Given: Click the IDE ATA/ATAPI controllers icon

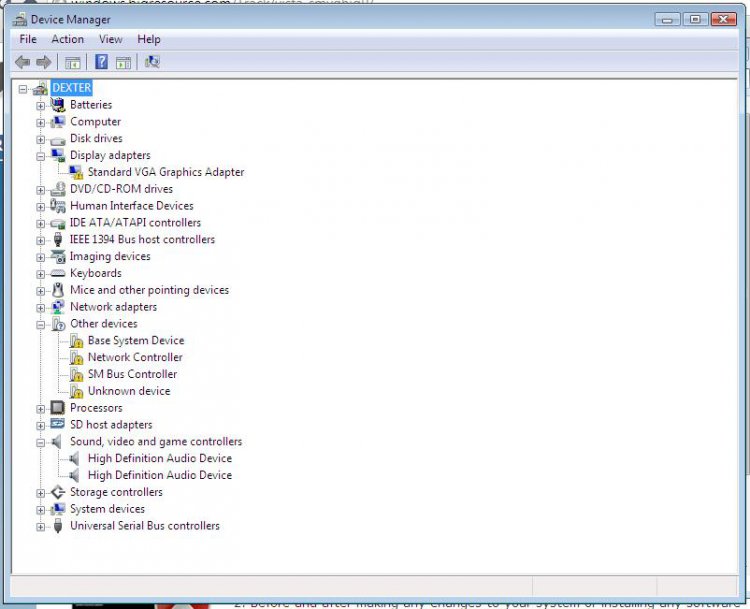Looking at the screenshot, I should pos(58,223).
